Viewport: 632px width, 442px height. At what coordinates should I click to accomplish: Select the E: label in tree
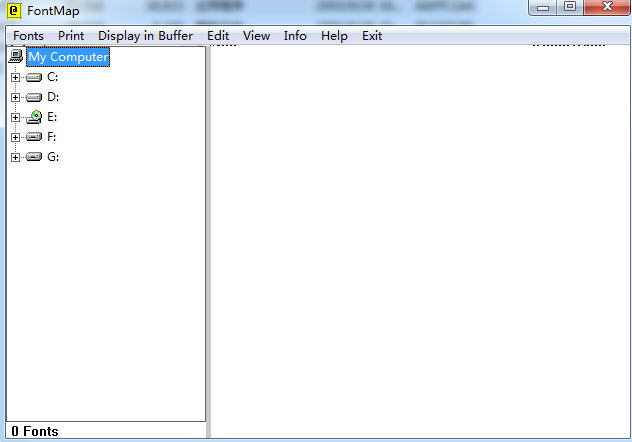52,117
